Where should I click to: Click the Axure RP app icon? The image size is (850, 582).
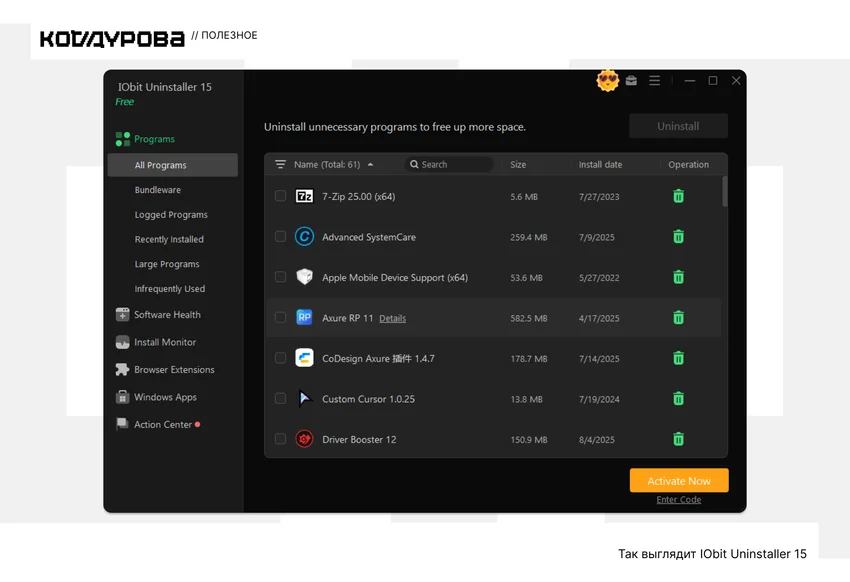304,318
